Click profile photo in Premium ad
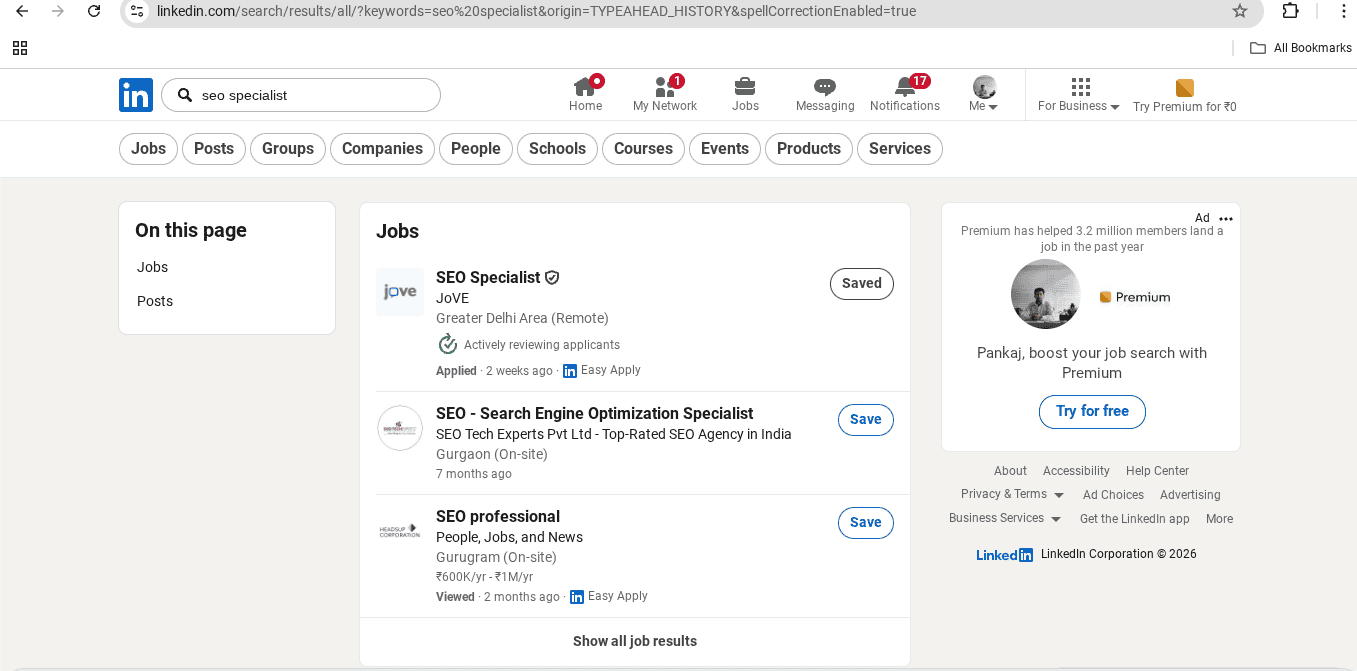The width and height of the screenshot is (1357, 671). click(1045, 294)
